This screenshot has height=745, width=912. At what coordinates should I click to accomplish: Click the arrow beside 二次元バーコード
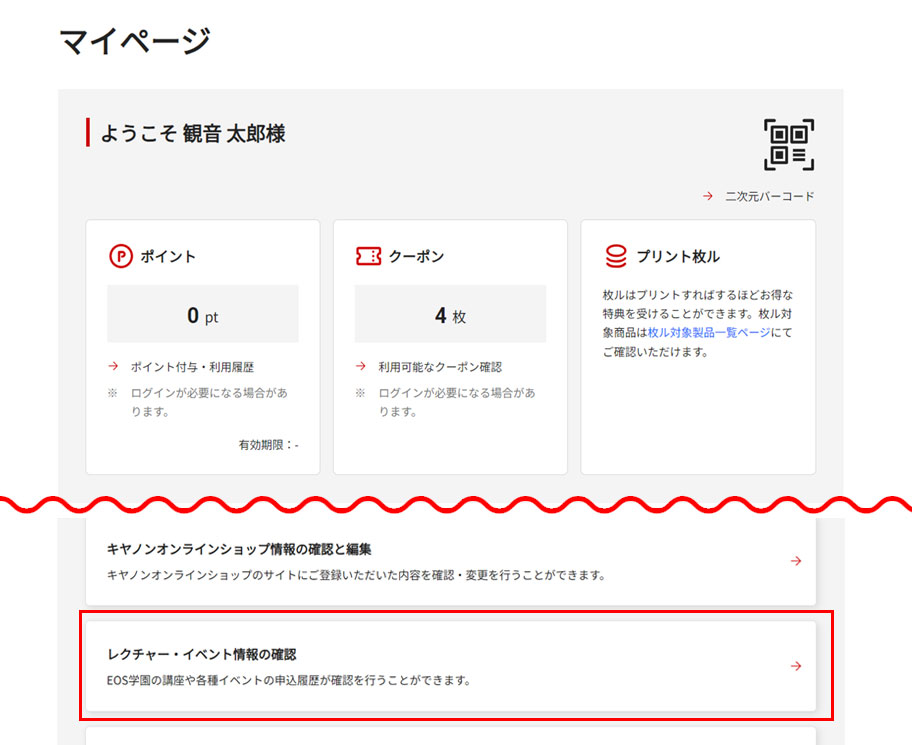click(x=708, y=197)
